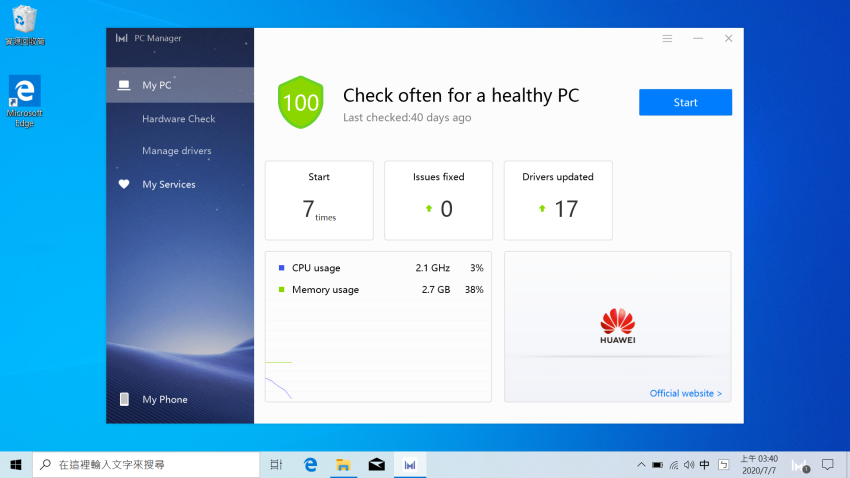Viewport: 850px width, 478px height.
Task: Click 'Check often for a healthy PC' heading
Action: 461,95
